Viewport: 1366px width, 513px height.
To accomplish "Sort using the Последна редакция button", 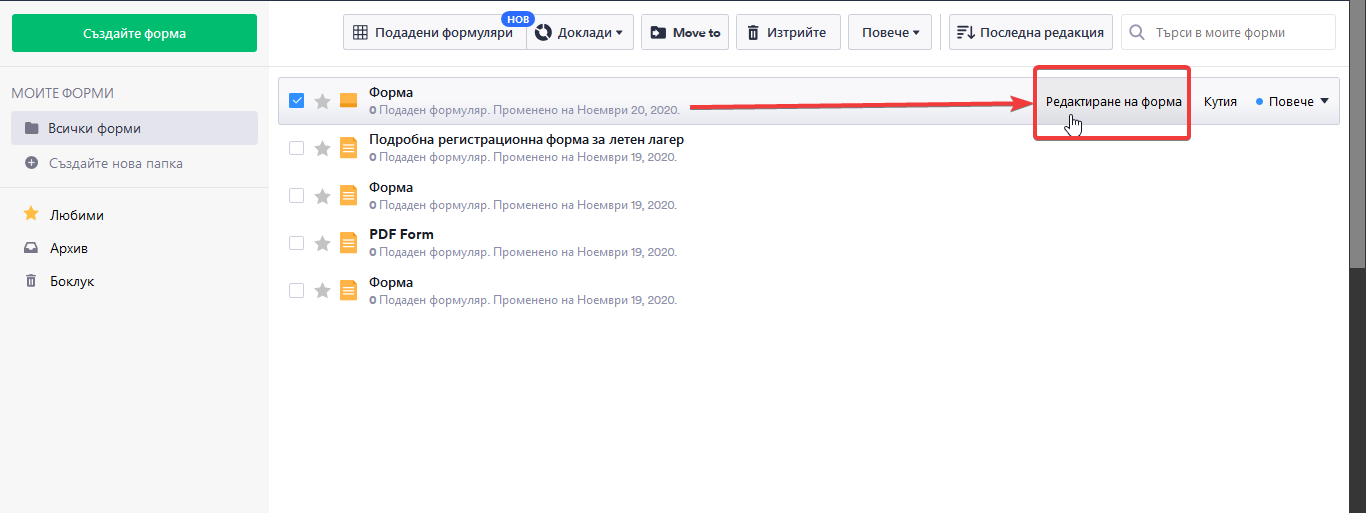I will (1031, 32).
